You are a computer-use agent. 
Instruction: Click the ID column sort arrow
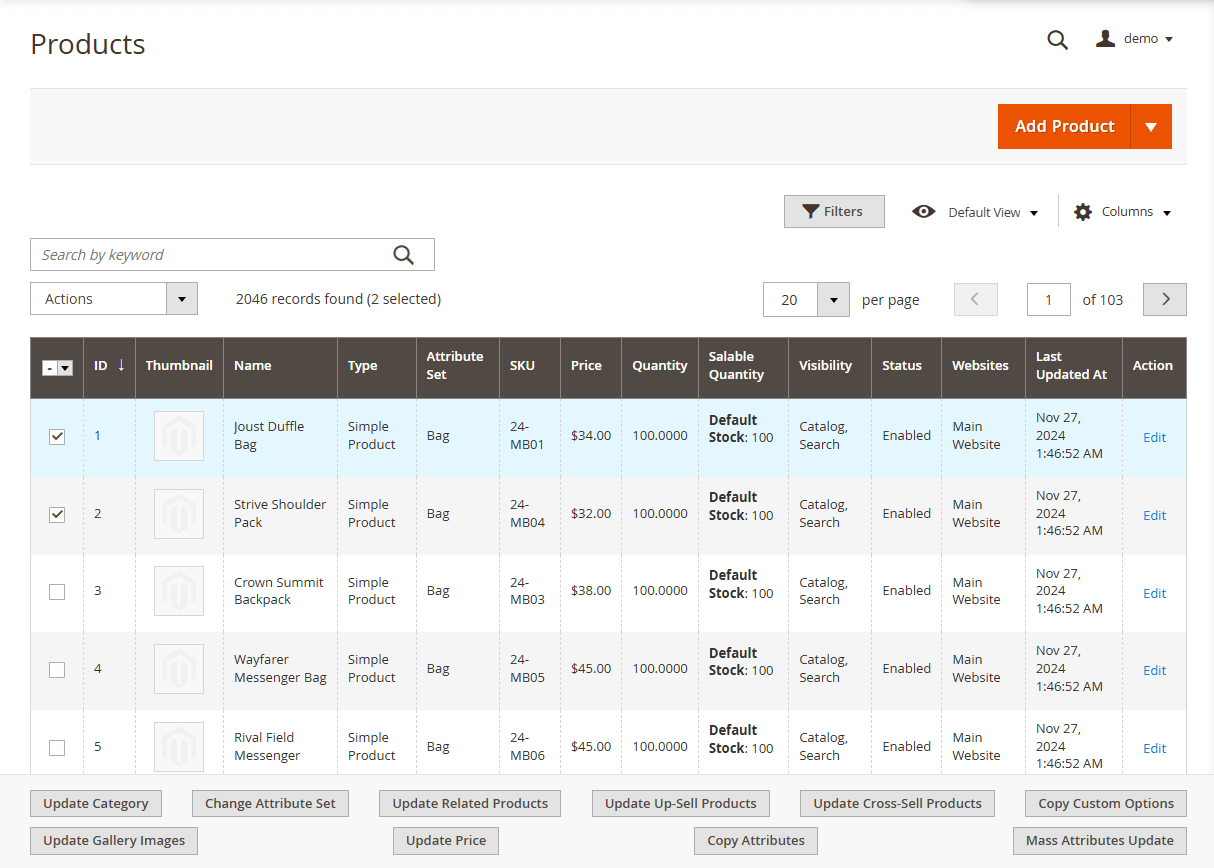pos(121,365)
